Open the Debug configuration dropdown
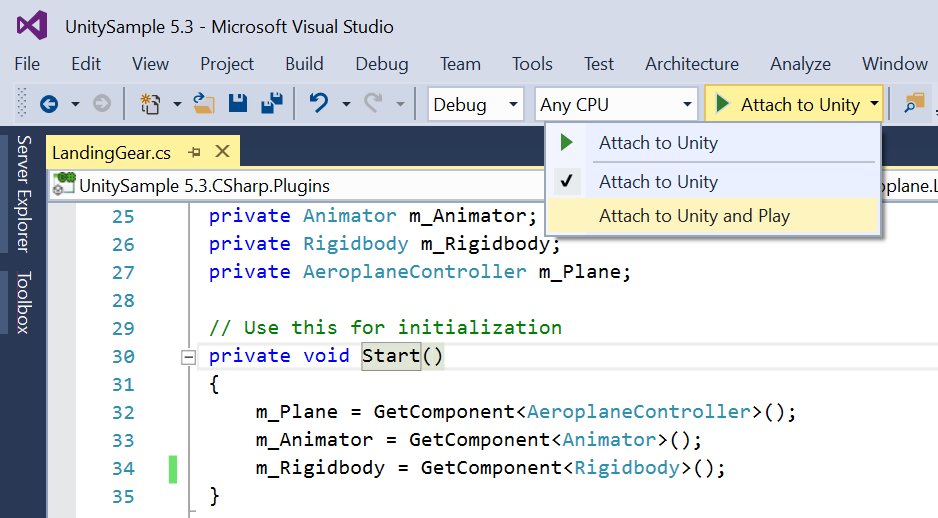The height and width of the screenshot is (518, 938). click(x=476, y=105)
